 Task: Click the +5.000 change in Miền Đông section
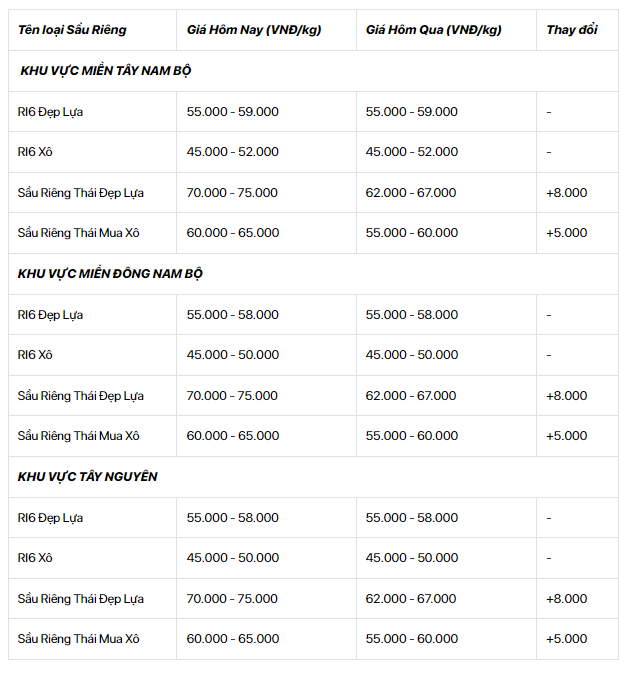pos(567,436)
